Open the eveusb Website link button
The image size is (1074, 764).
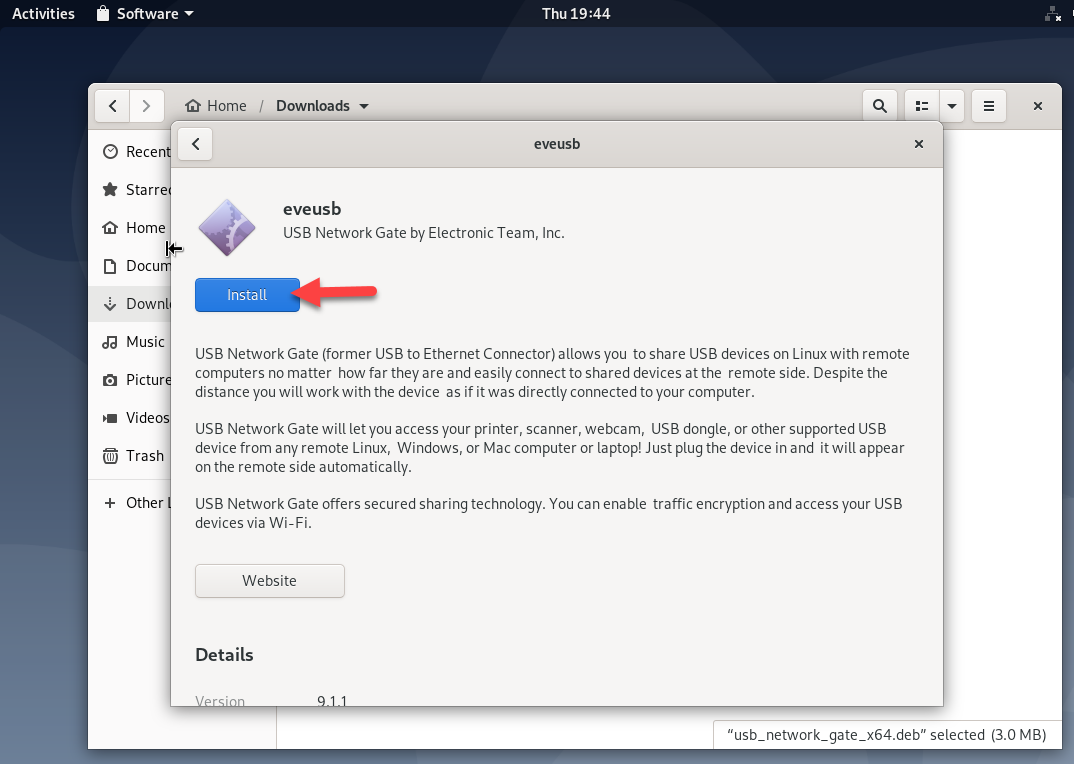coord(269,580)
